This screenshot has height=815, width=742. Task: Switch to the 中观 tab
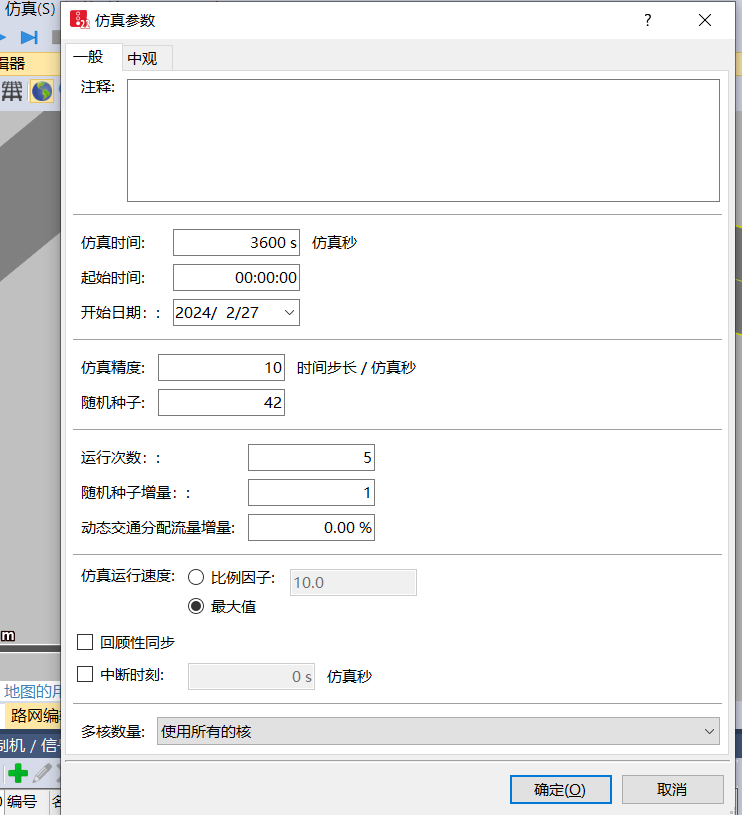[148, 58]
